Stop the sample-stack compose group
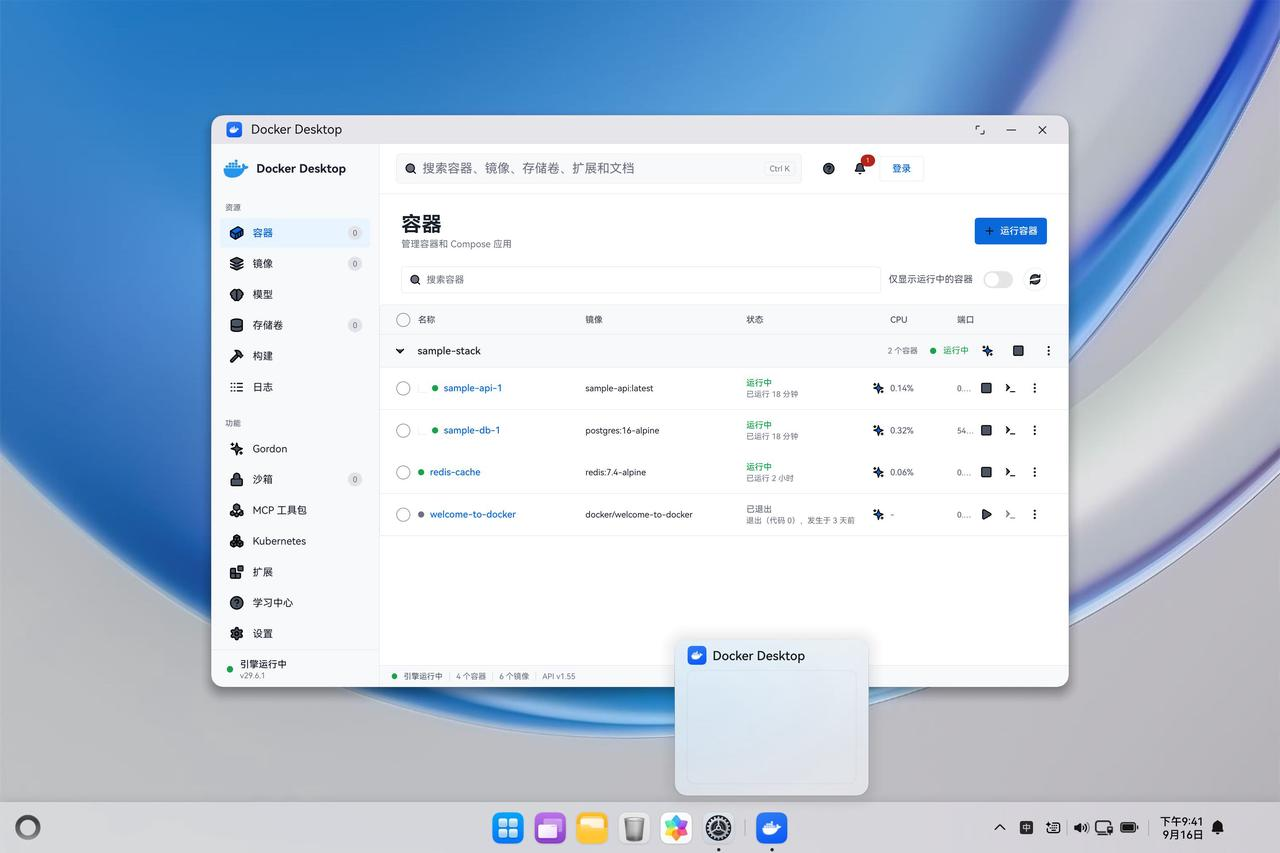This screenshot has height=853, width=1280. click(x=1018, y=351)
